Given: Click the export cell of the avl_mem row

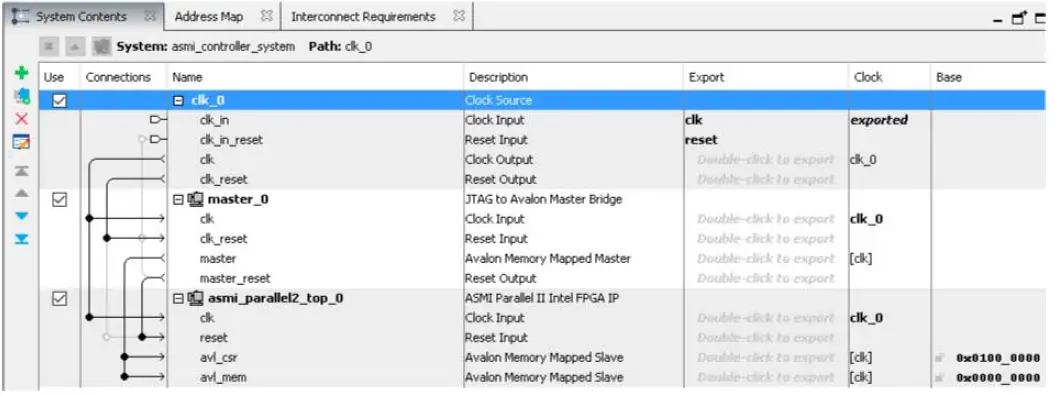Looking at the screenshot, I should tap(766, 377).
